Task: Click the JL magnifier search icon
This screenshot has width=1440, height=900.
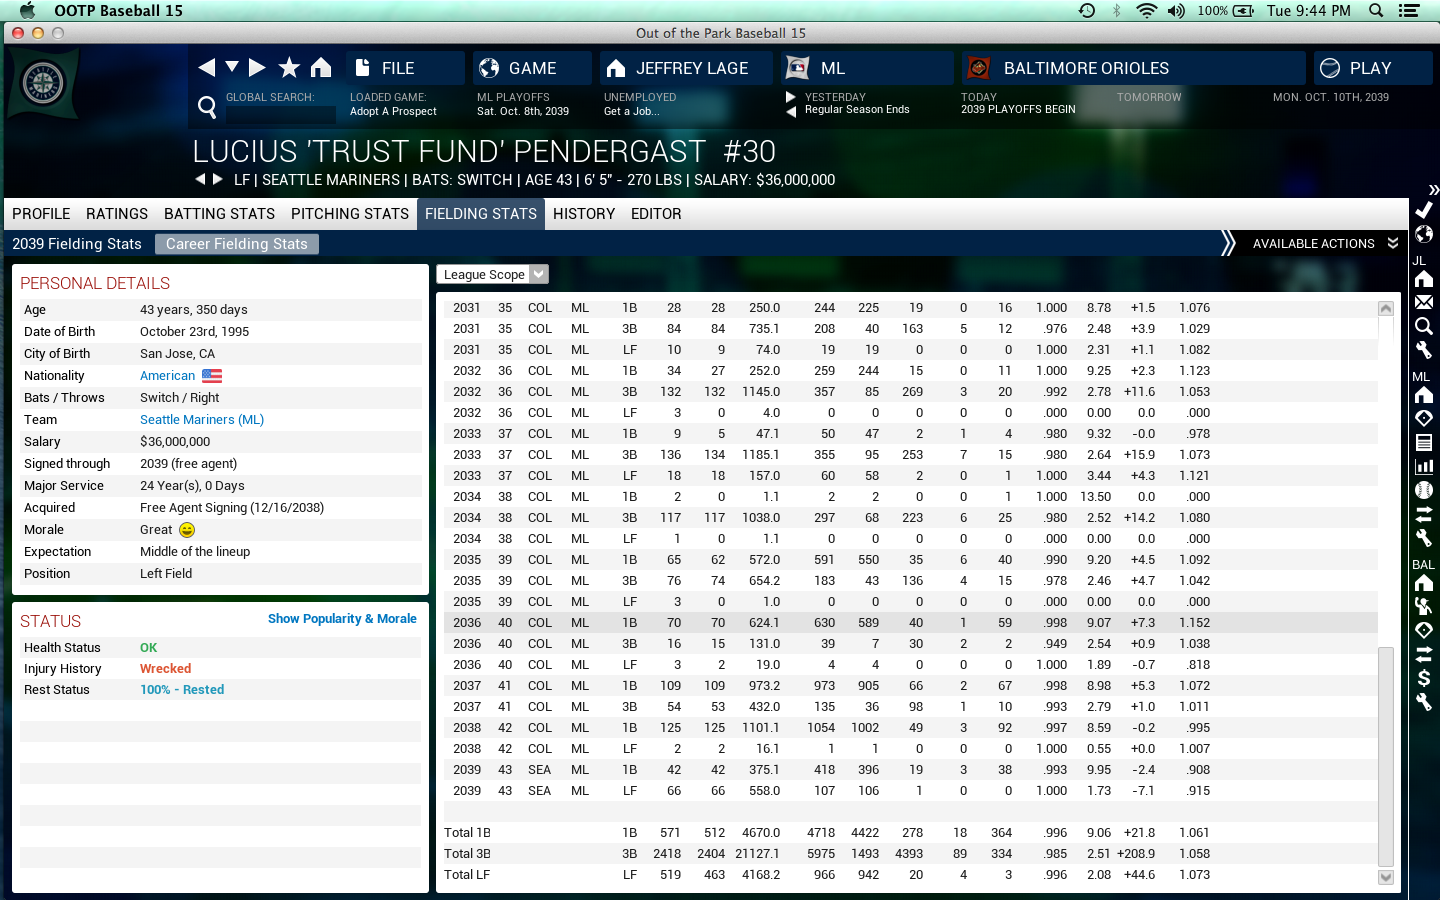Action: click(1423, 326)
